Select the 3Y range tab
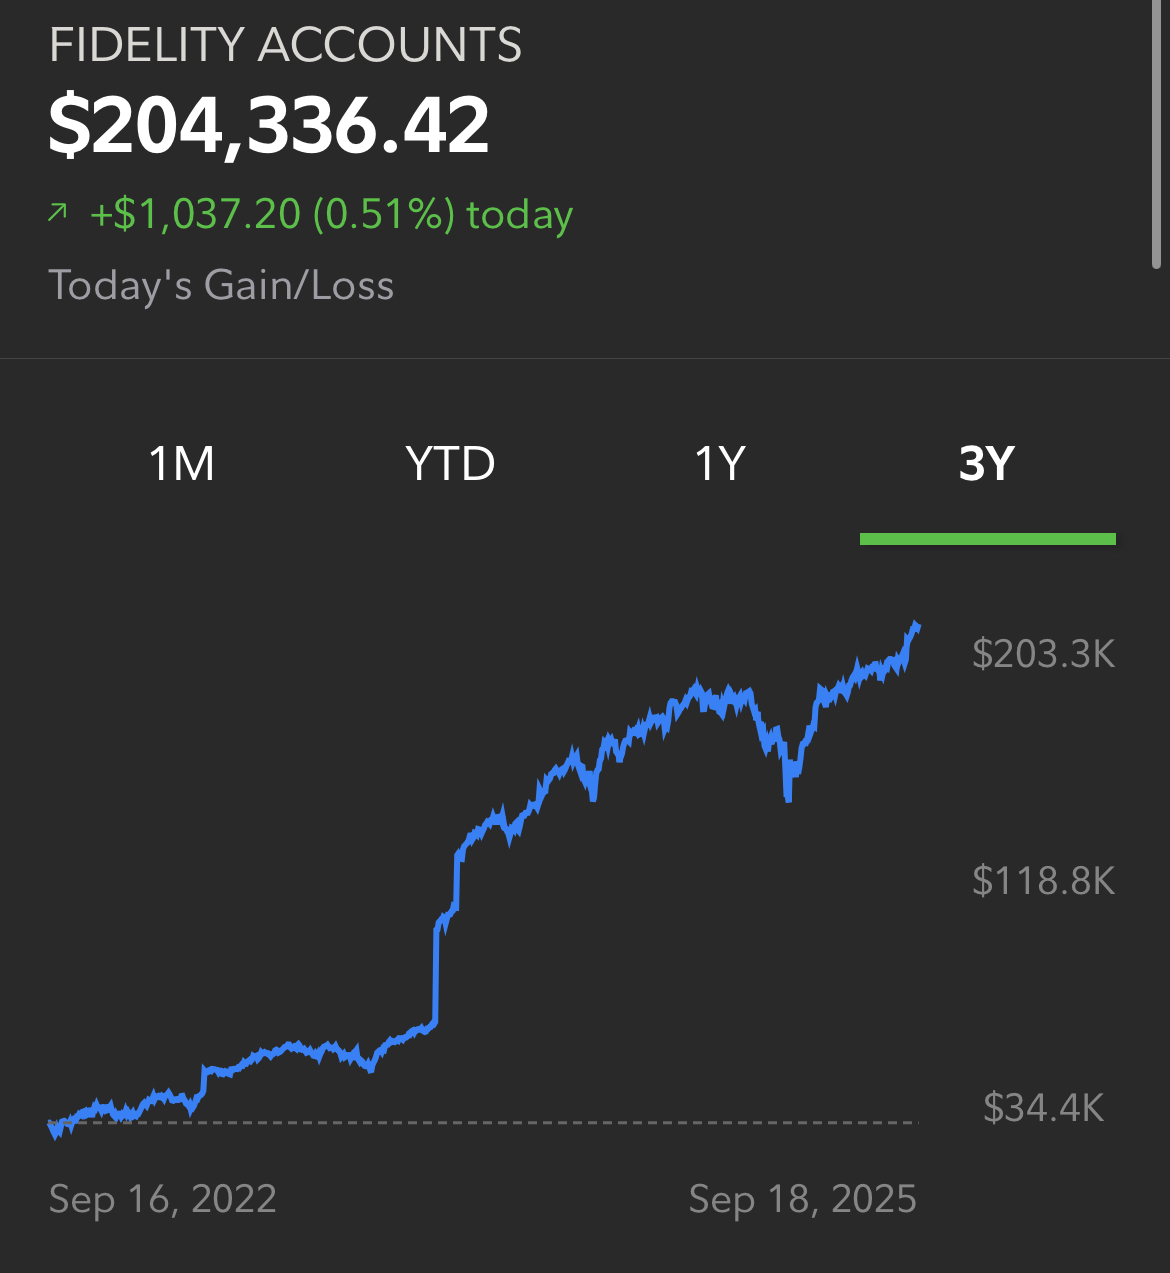The height and width of the screenshot is (1273, 1170). 987,464
